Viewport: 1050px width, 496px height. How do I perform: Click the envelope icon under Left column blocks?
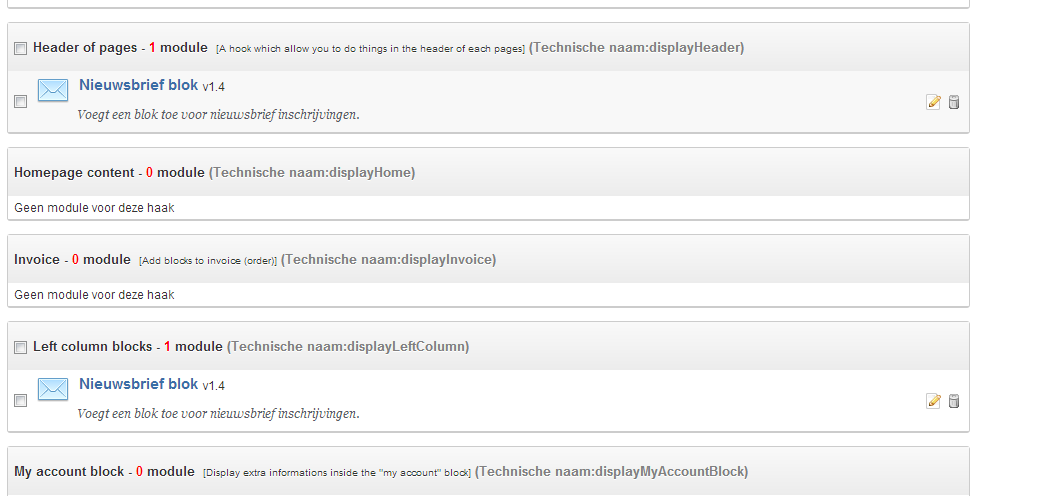click(53, 390)
